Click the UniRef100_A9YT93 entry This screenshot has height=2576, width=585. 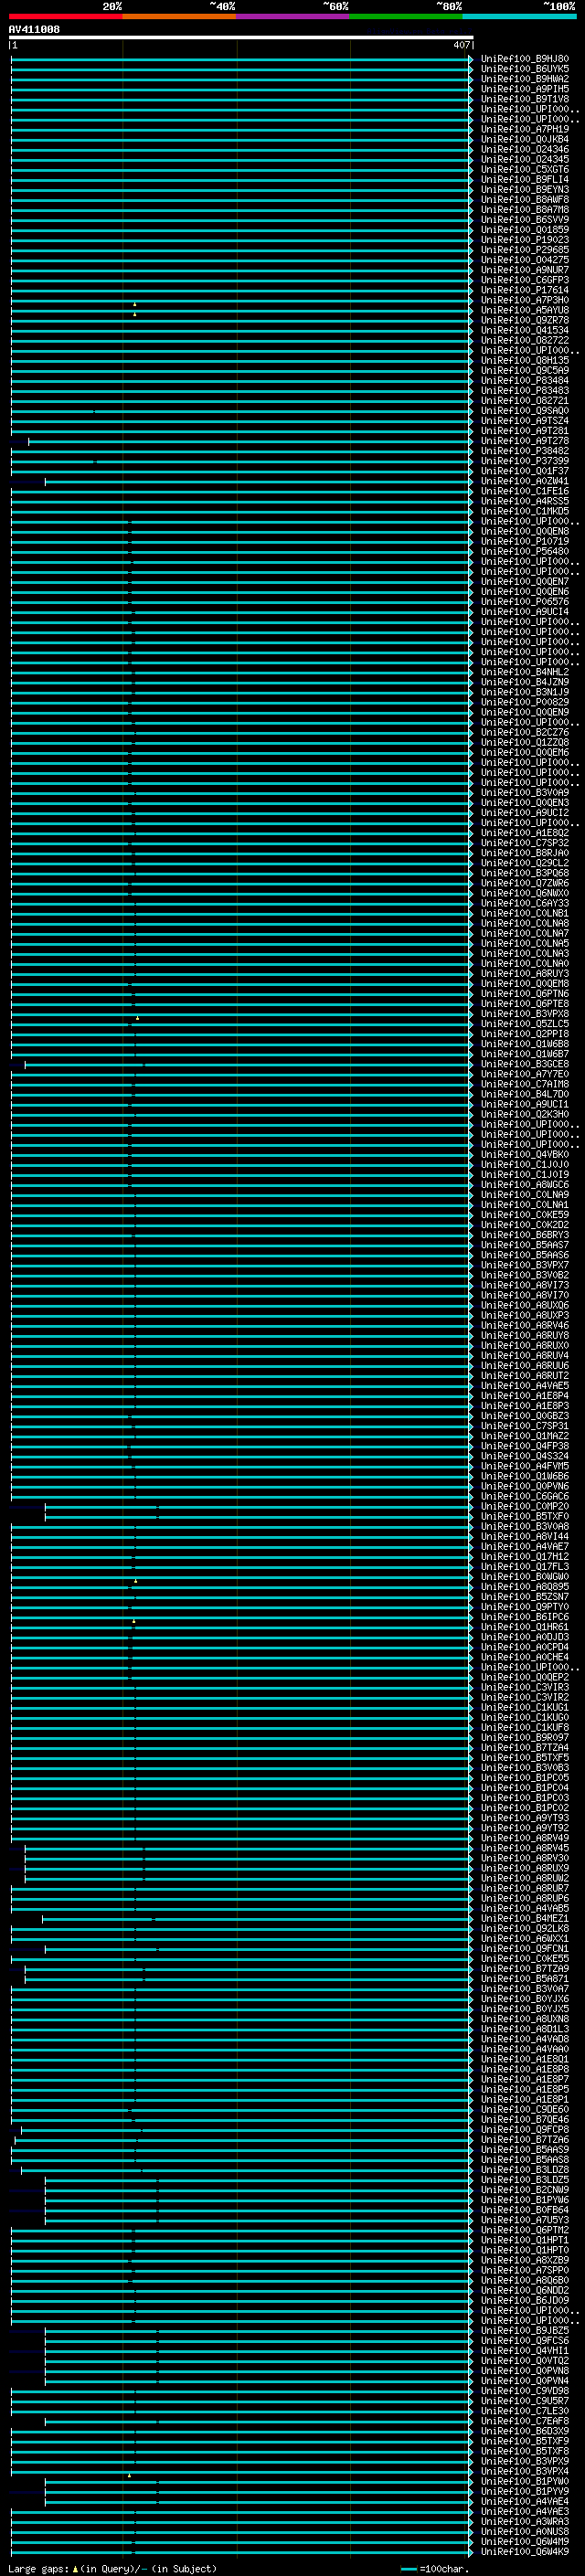[525, 1819]
